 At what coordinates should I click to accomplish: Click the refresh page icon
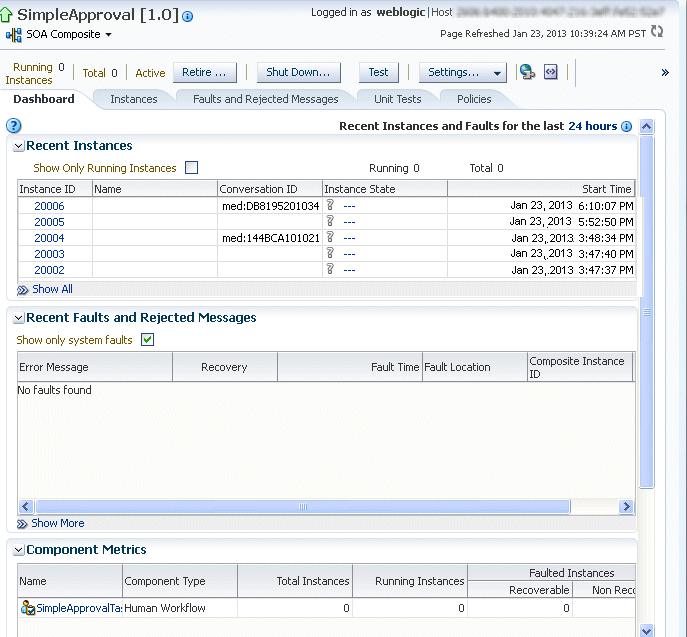tap(657, 32)
